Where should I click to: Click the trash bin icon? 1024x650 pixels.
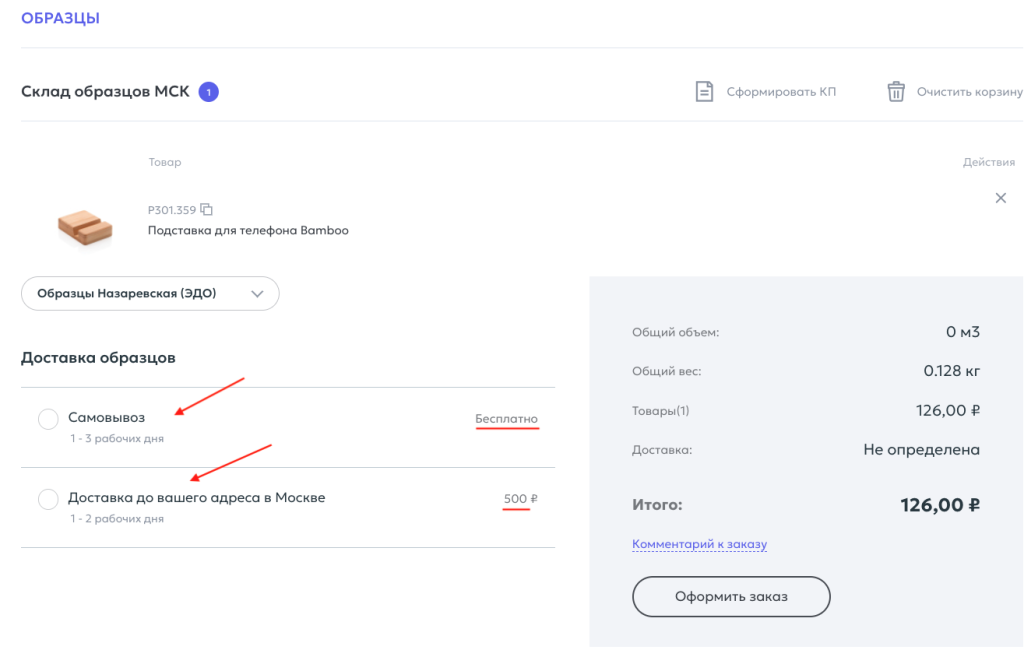896,92
